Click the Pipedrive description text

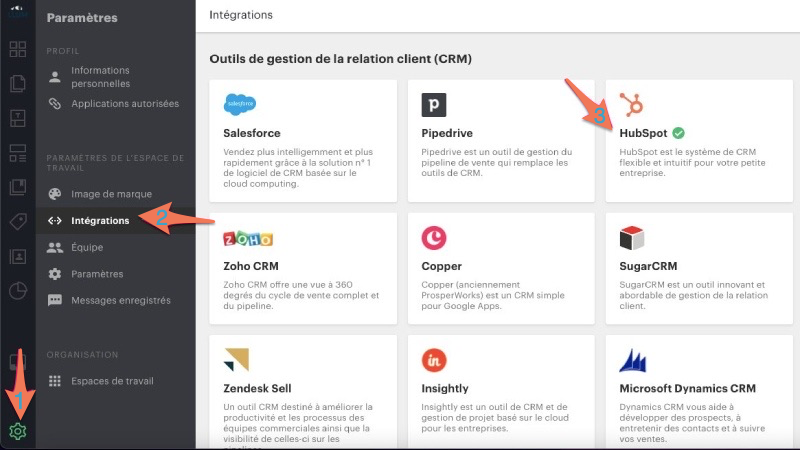[x=496, y=162]
